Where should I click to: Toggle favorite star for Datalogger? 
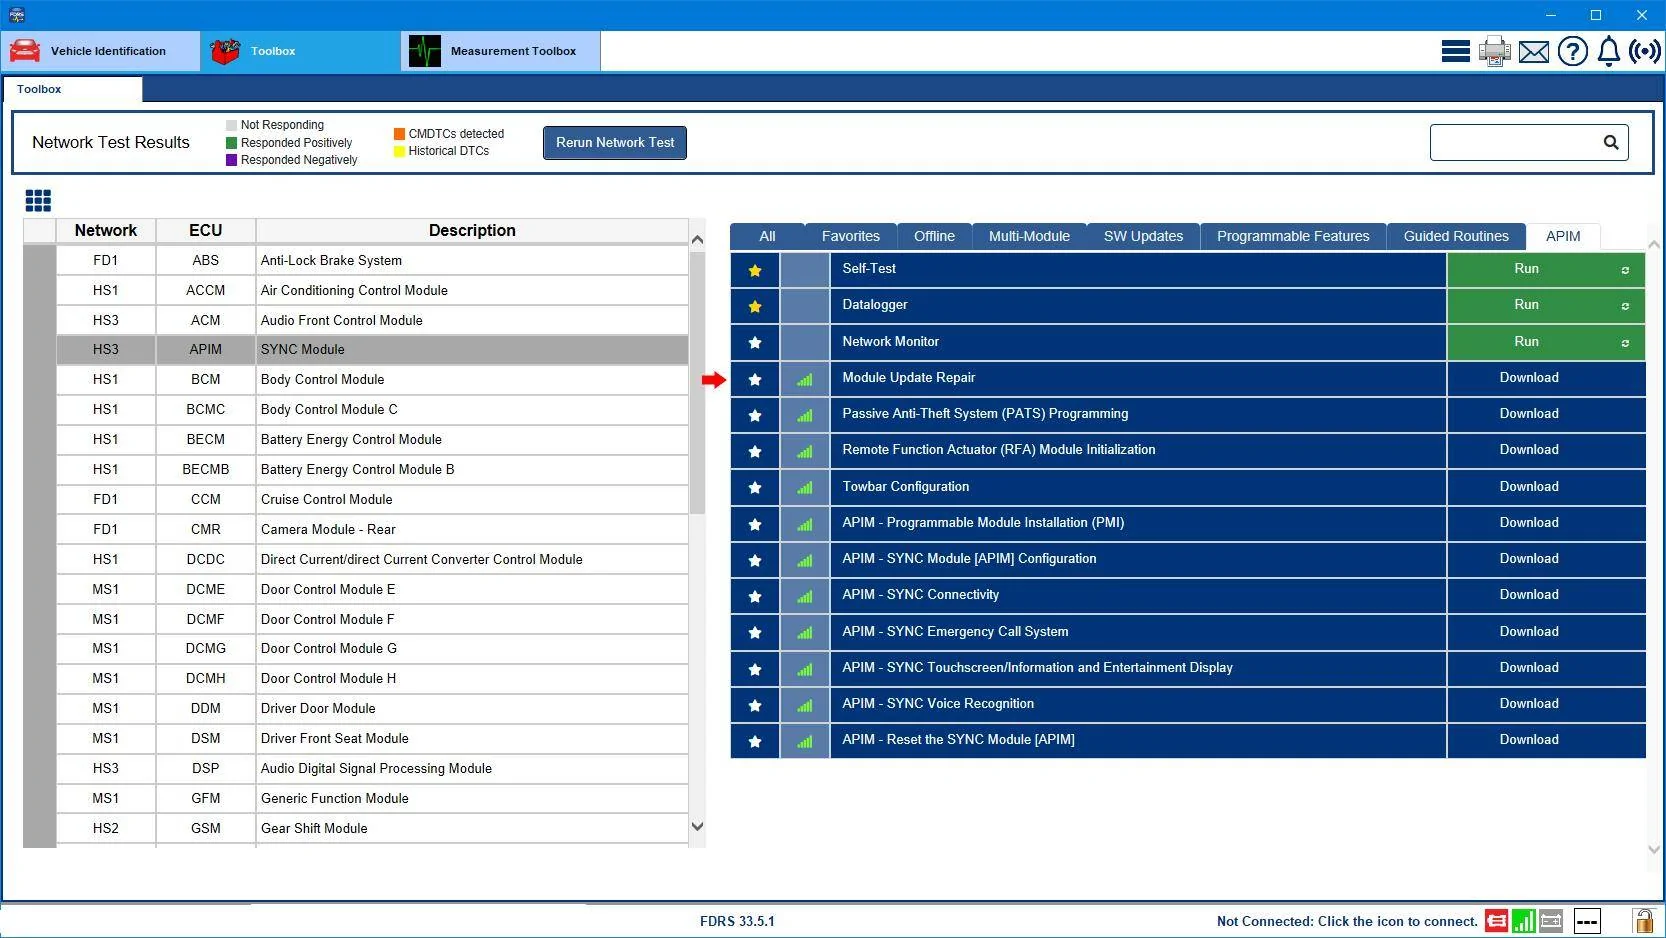[x=755, y=306]
